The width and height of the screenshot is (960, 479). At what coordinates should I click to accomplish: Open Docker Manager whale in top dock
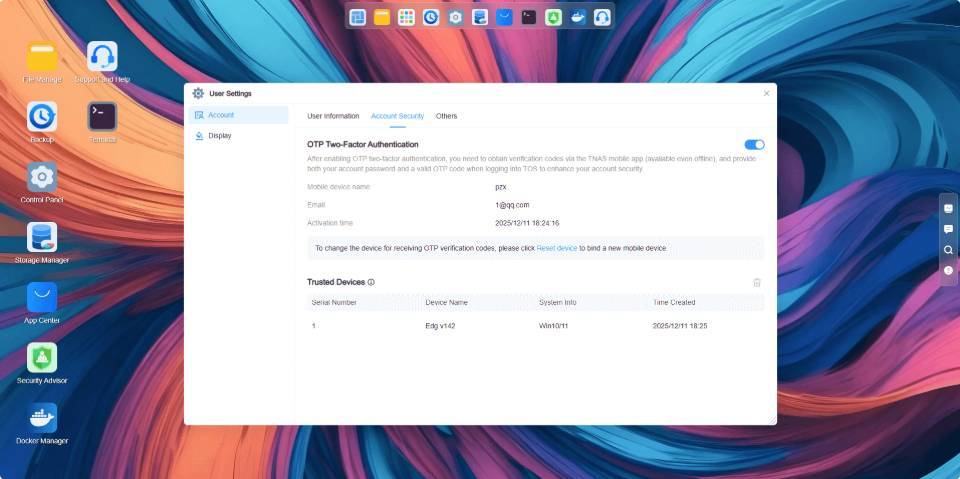pos(578,17)
